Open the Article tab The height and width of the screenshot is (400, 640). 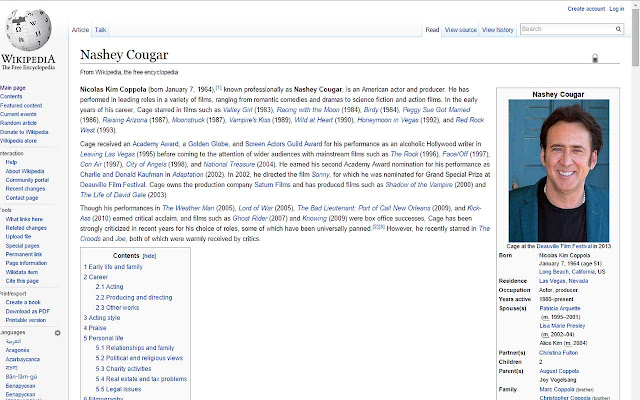point(80,30)
